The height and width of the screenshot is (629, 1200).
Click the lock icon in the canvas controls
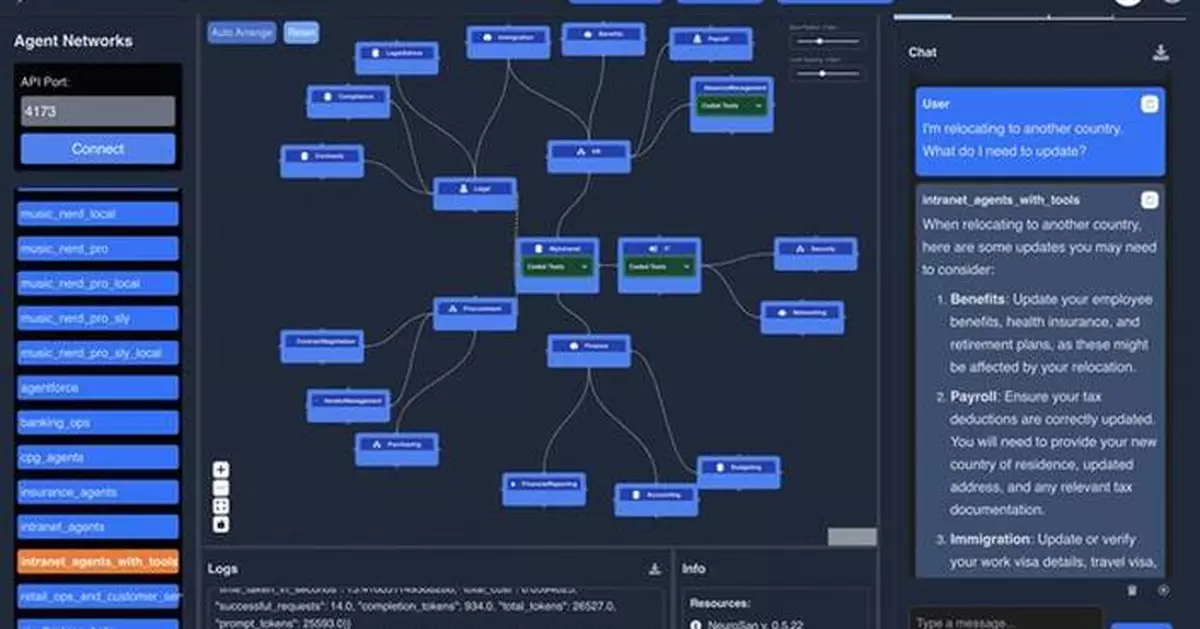pyautogui.click(x=222, y=524)
